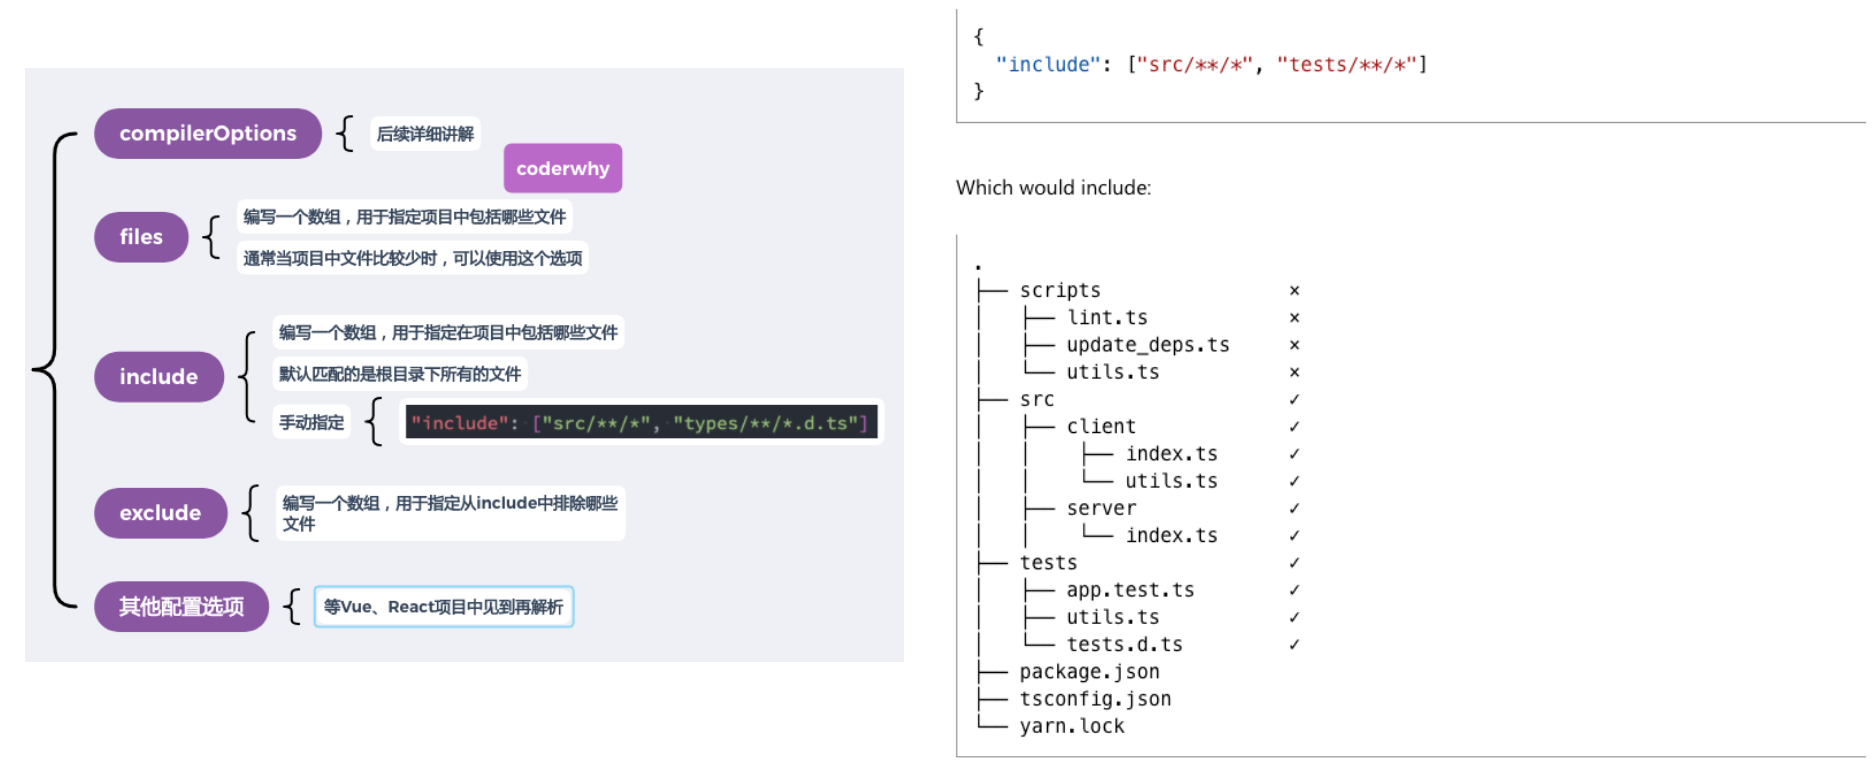Click the check mark beside app.test.ts
1873x761 pixels.
[1294, 590]
